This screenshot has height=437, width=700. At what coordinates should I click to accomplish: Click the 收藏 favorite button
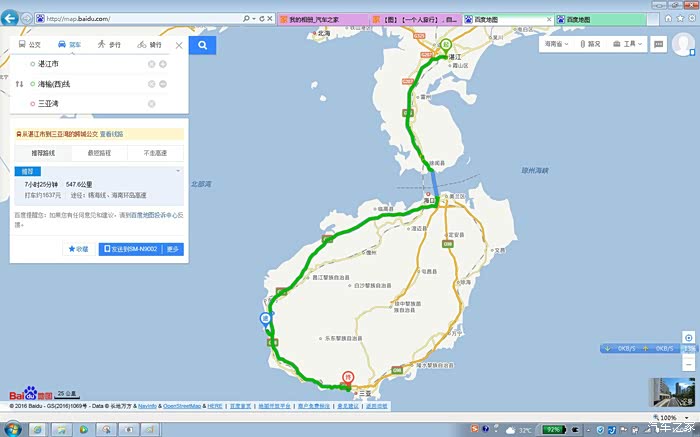point(77,249)
